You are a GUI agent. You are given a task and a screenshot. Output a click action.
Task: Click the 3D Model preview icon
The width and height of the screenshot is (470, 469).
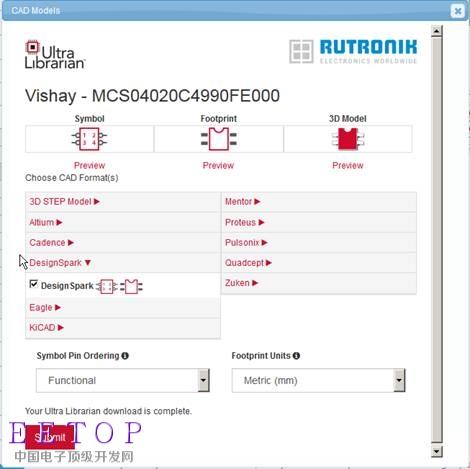[x=348, y=139]
